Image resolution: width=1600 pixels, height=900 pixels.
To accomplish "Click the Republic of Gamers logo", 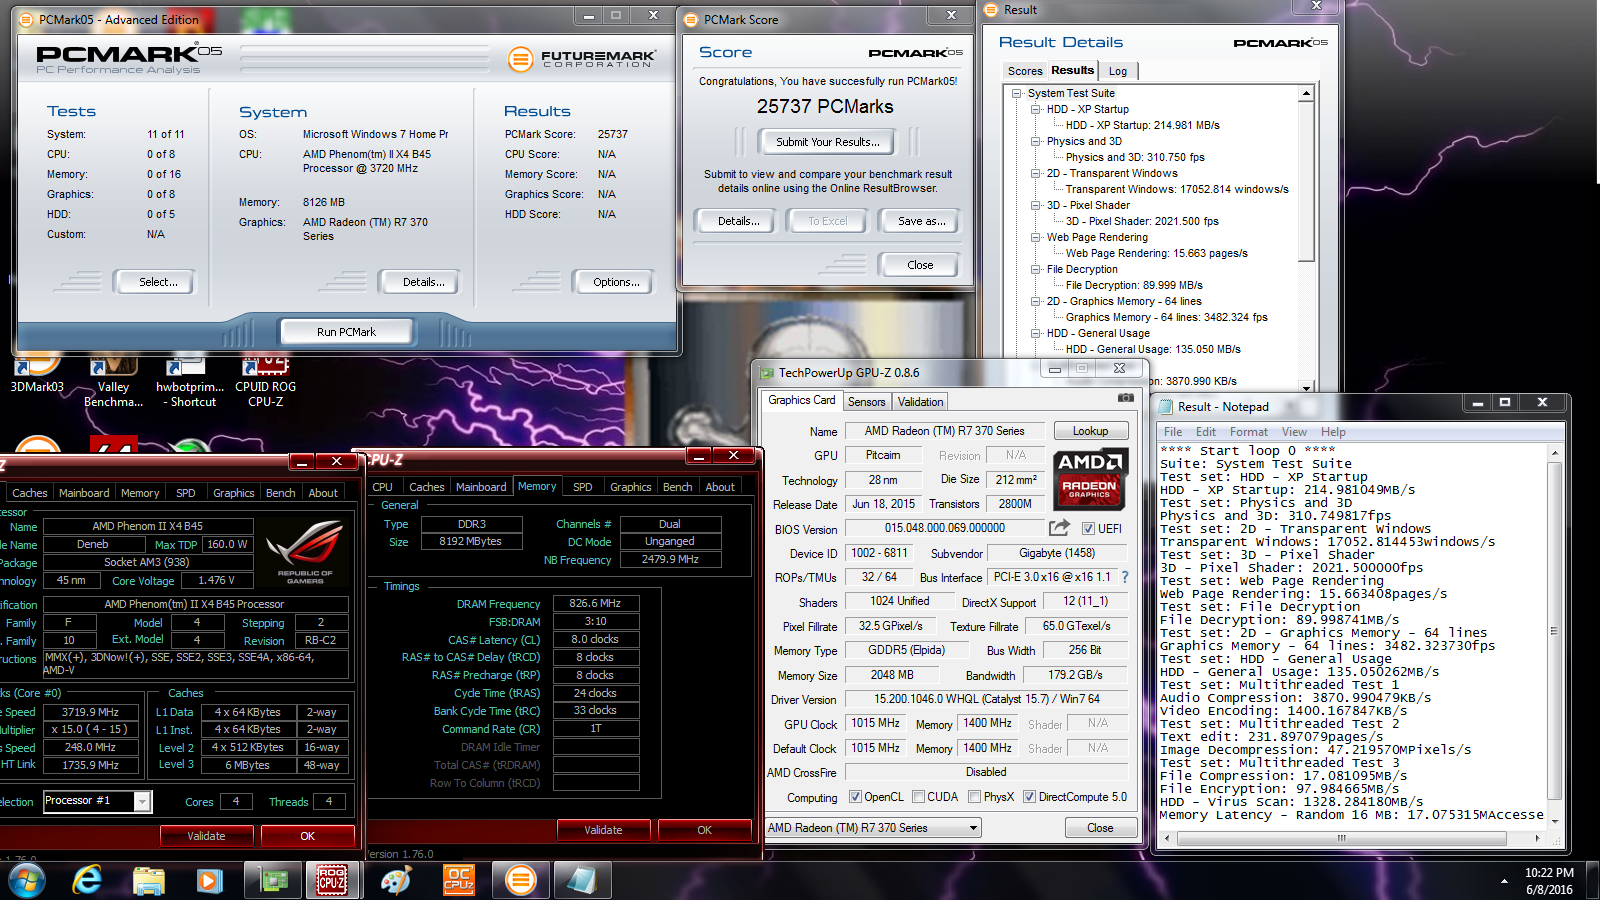I will 304,552.
